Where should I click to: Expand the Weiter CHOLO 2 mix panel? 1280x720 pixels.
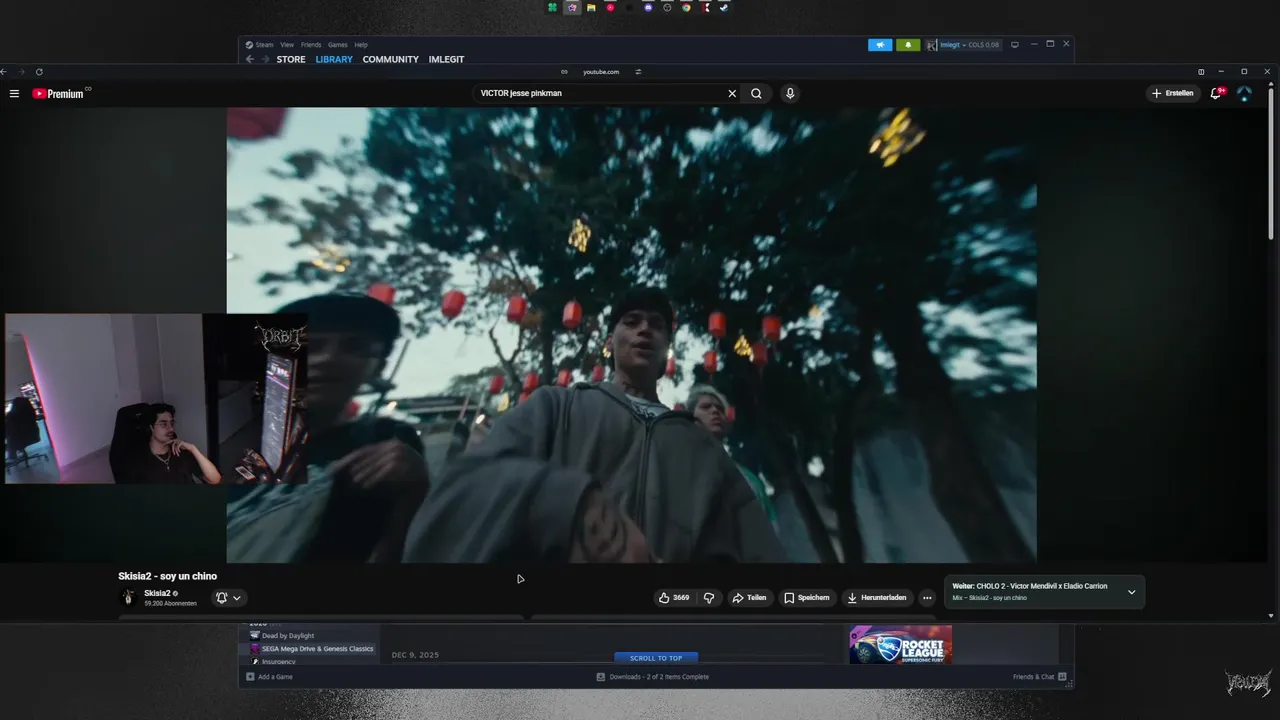pyautogui.click(x=1131, y=592)
